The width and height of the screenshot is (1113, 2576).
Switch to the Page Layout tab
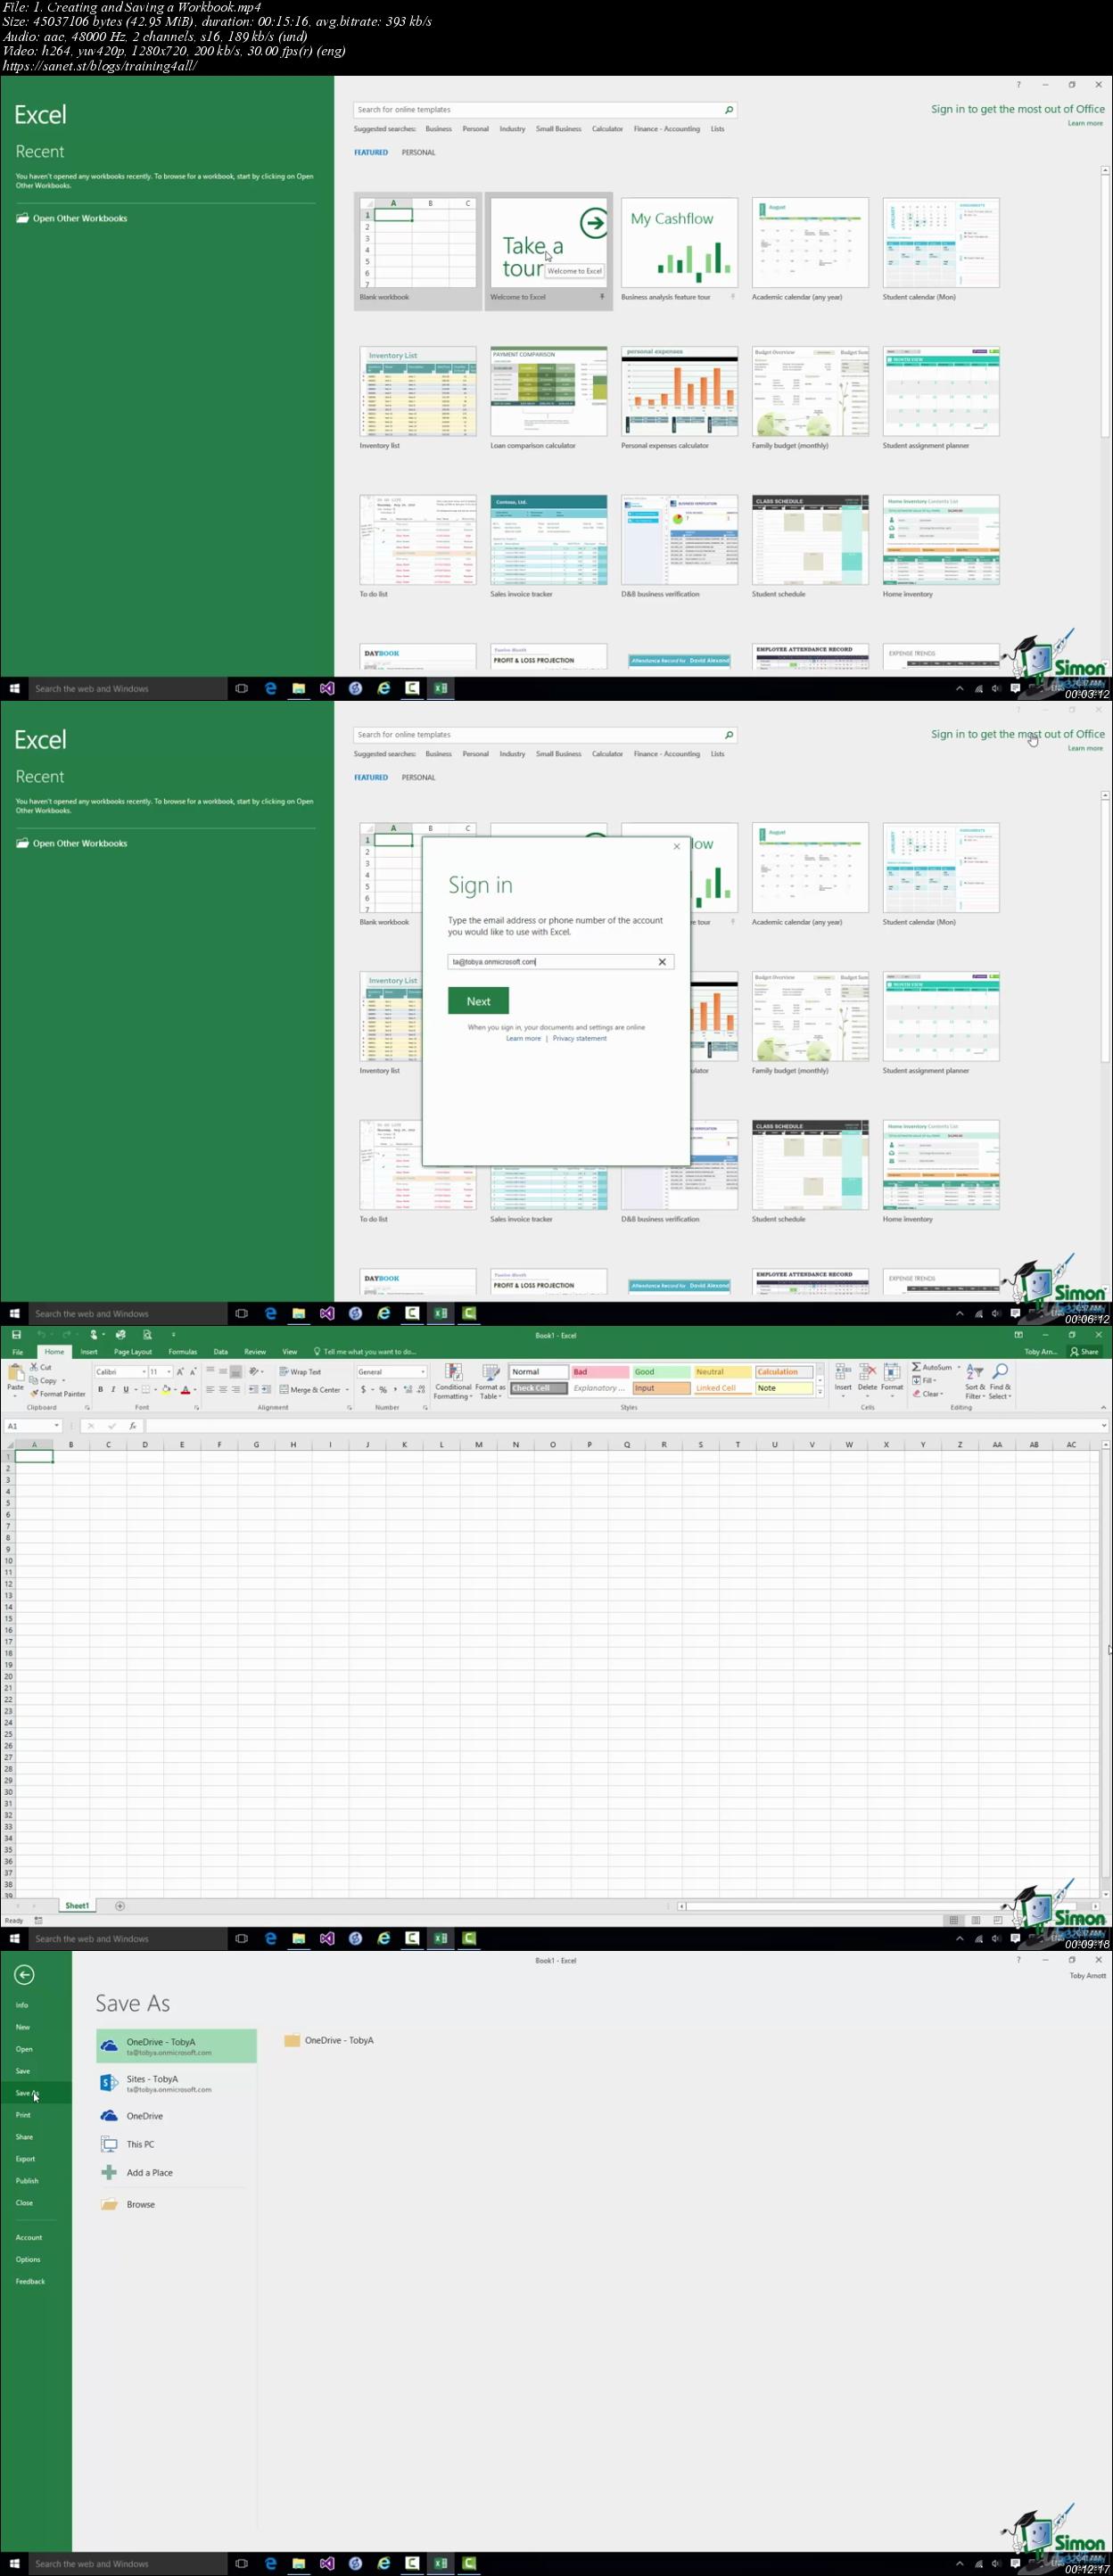(x=133, y=1351)
